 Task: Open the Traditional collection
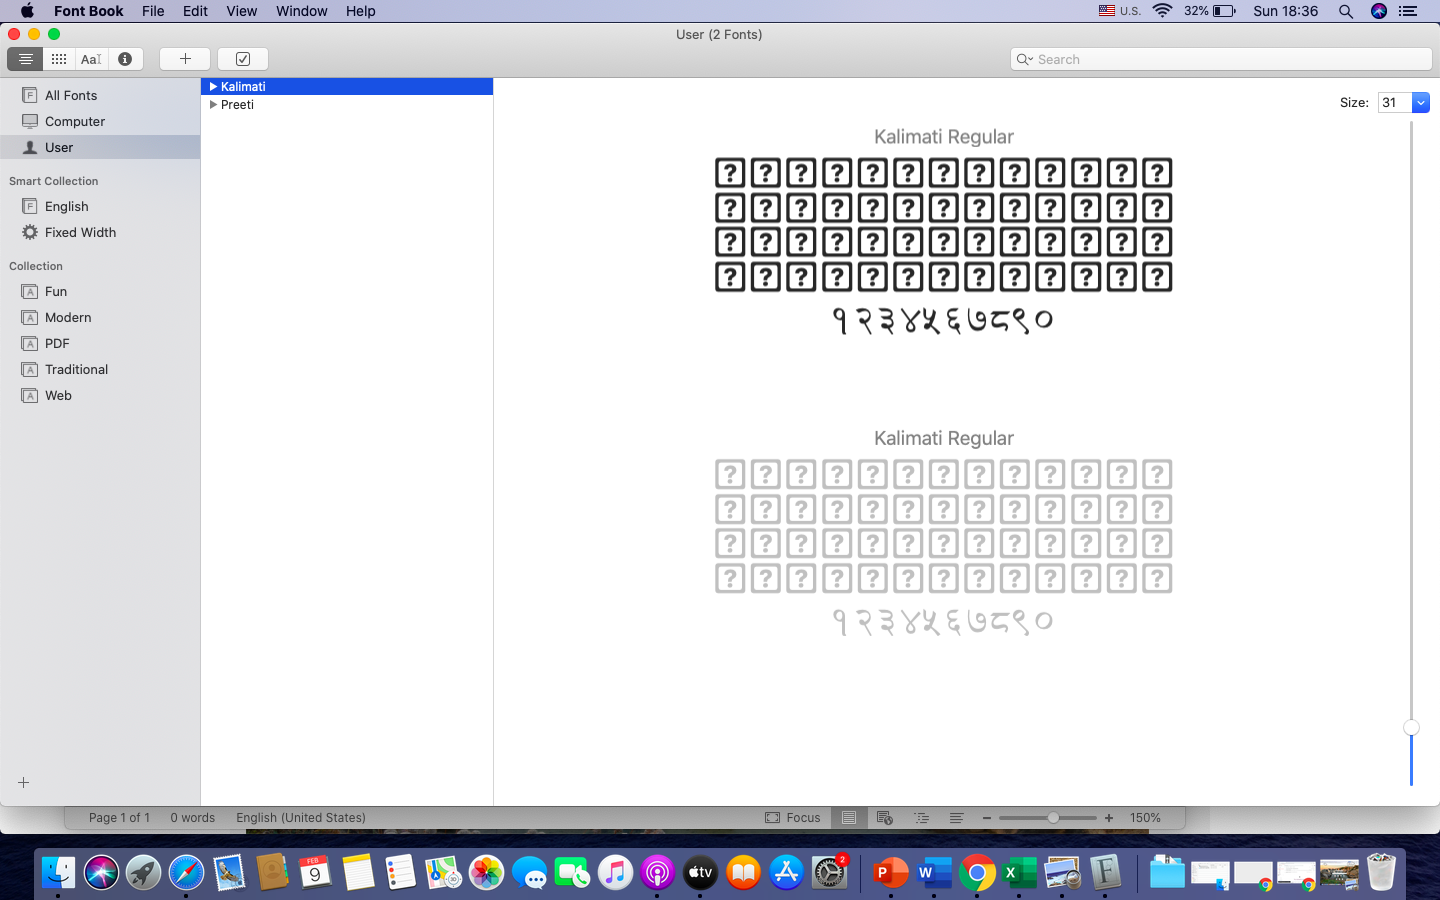tap(100, 369)
